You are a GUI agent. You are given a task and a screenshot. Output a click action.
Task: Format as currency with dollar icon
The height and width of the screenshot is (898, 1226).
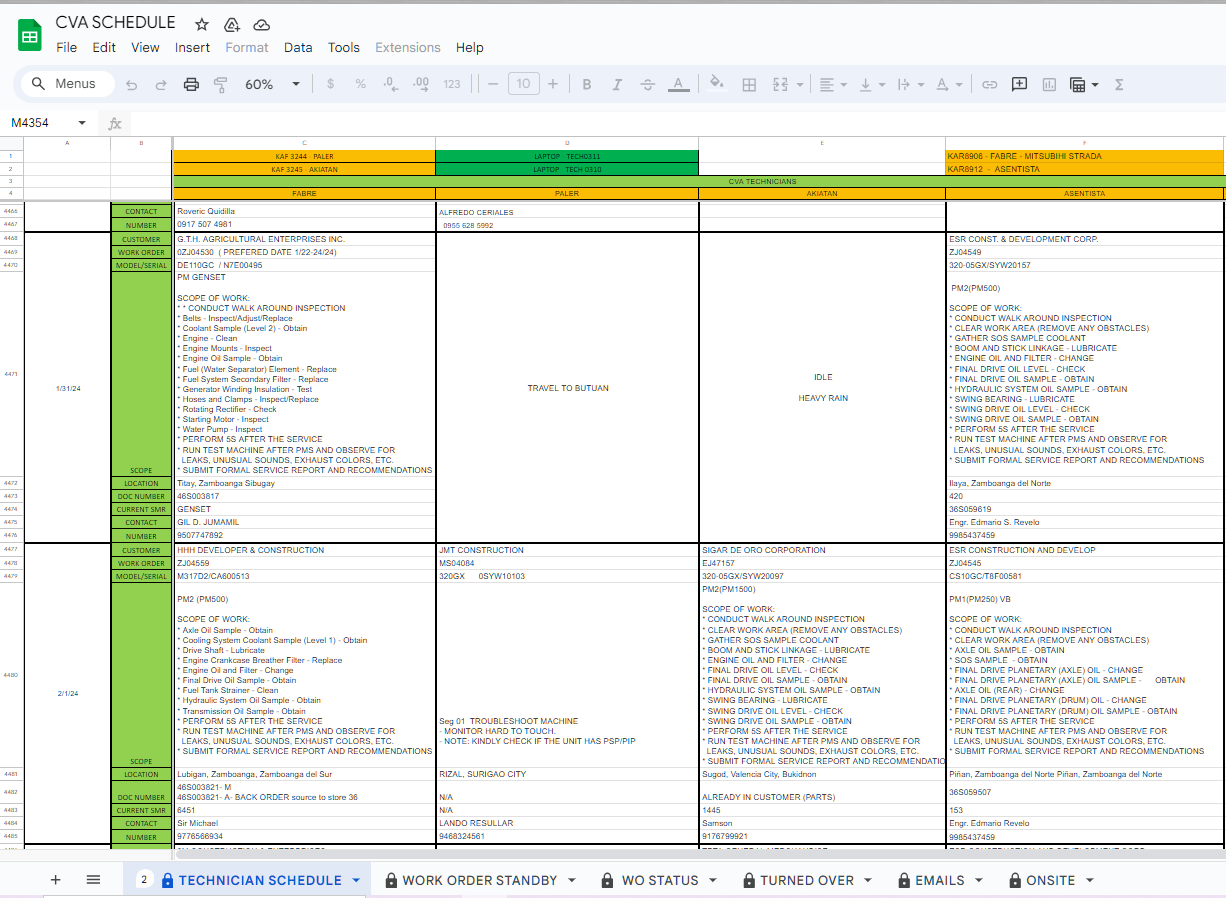[331, 84]
